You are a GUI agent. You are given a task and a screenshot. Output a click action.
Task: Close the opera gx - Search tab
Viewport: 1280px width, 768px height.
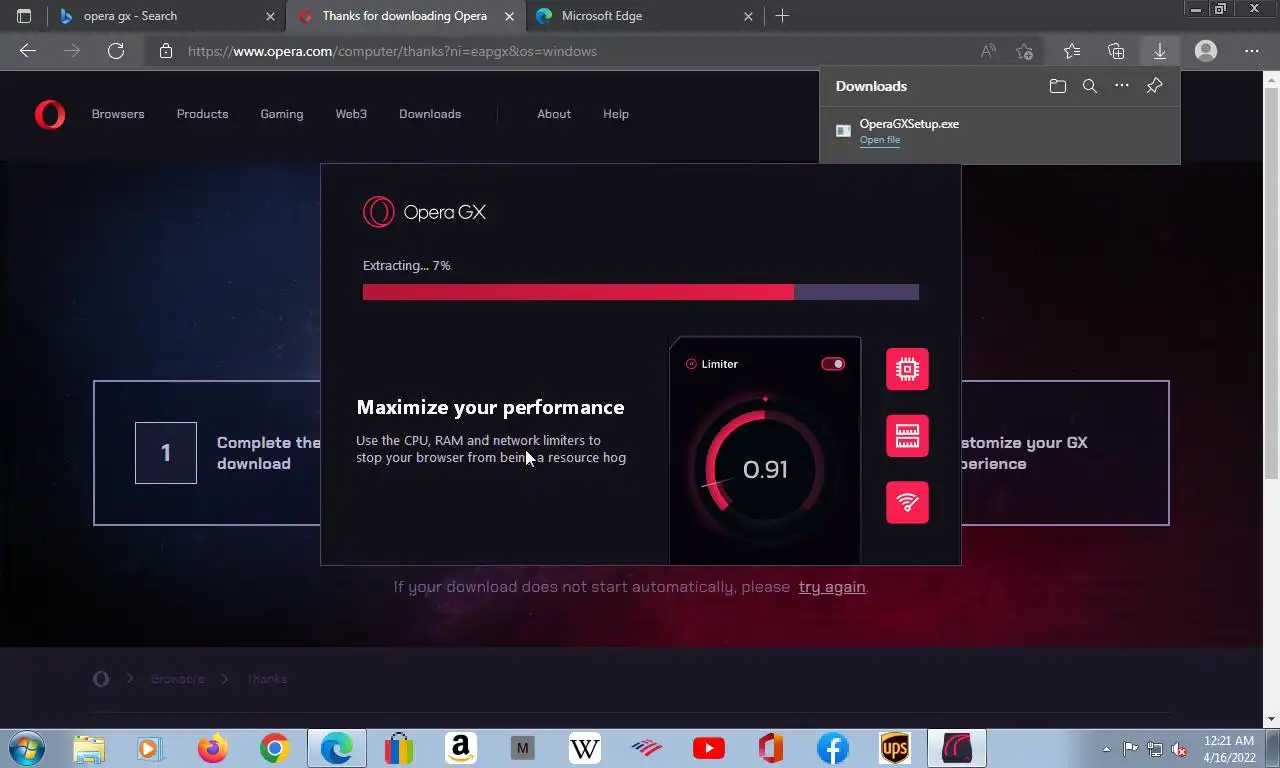pos(270,16)
